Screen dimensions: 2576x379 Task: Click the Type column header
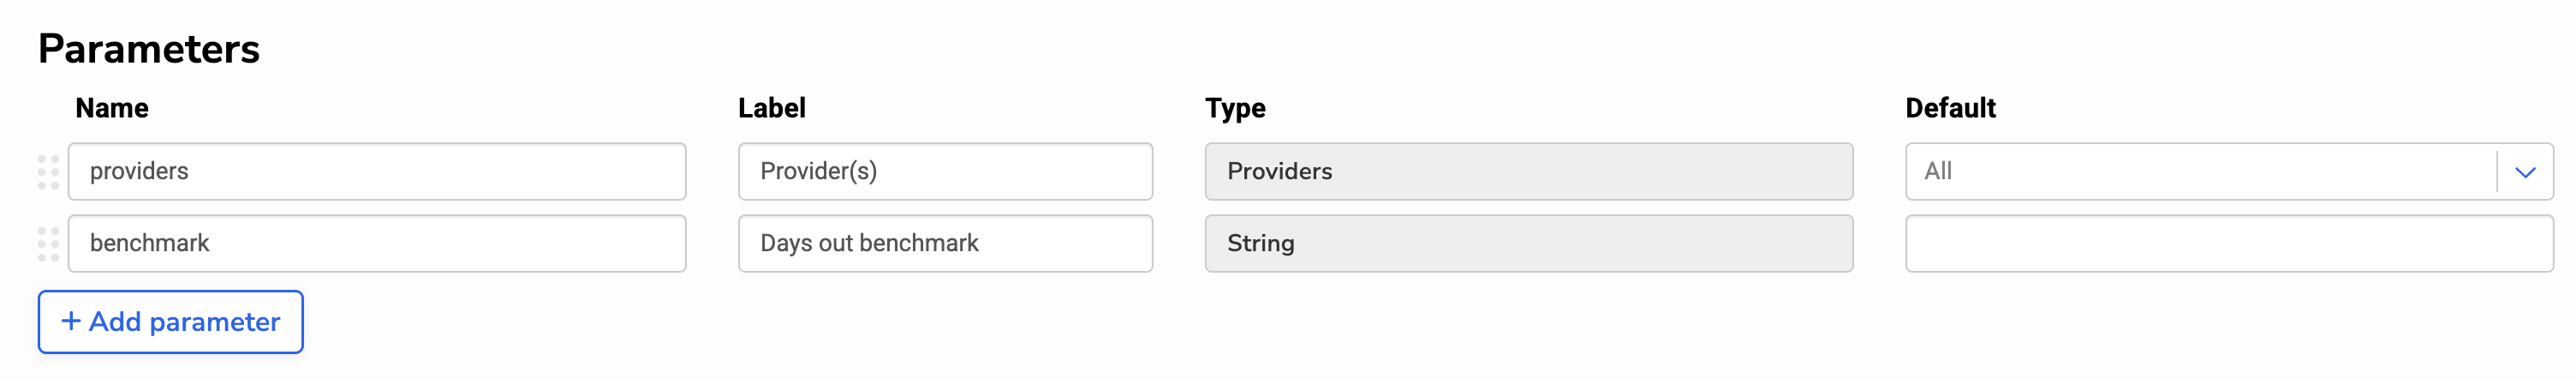pyautogui.click(x=1235, y=108)
